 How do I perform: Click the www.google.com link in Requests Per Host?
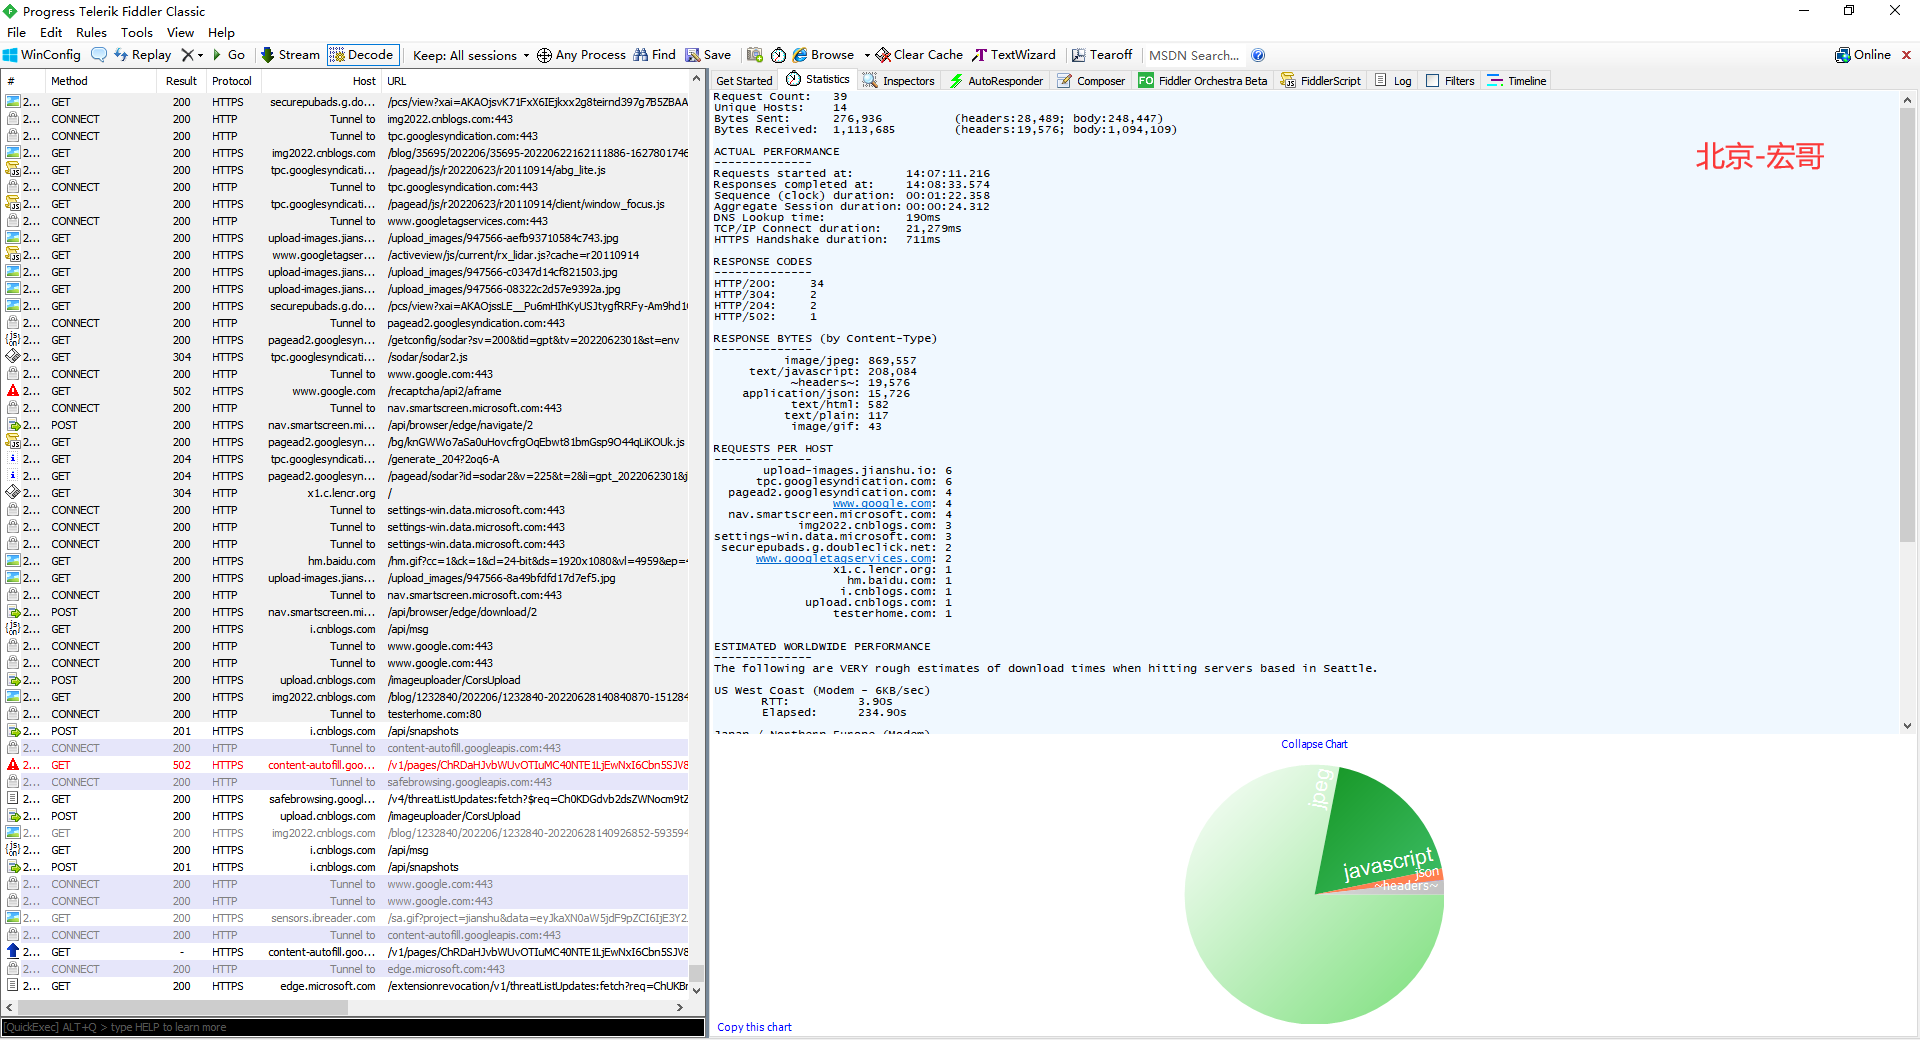click(883, 504)
